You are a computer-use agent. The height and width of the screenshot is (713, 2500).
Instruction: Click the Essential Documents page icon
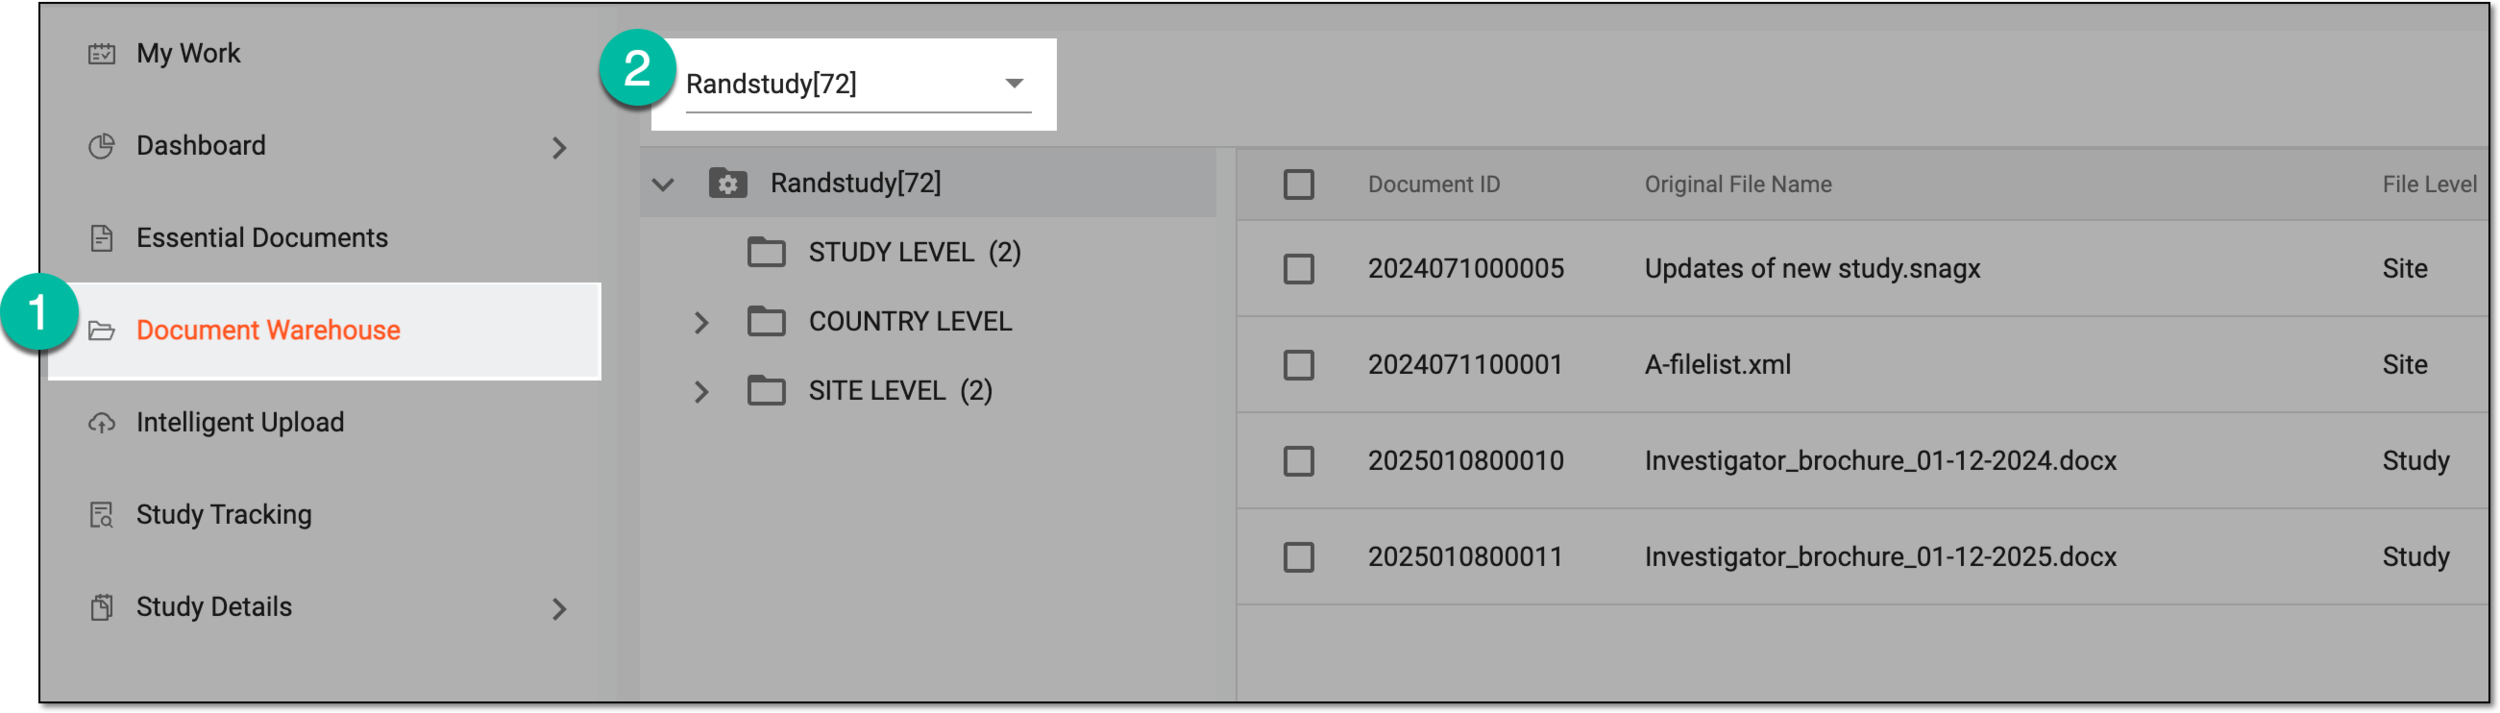click(x=102, y=238)
